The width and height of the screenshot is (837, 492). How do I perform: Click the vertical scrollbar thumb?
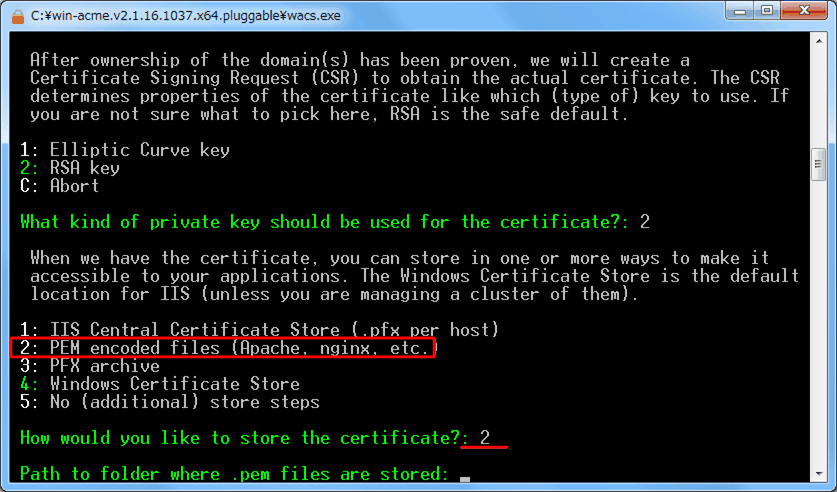tap(819, 164)
